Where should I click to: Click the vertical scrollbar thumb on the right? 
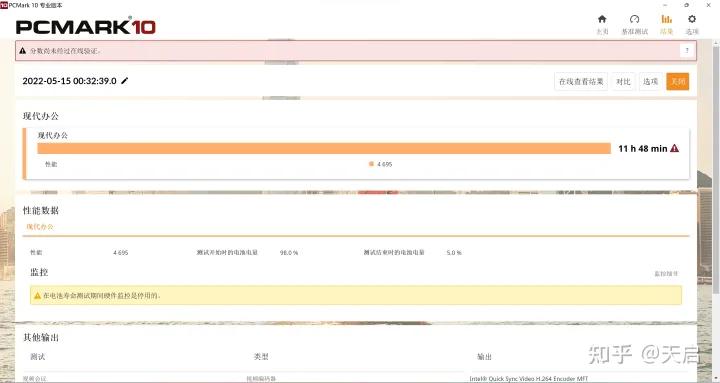click(x=716, y=169)
